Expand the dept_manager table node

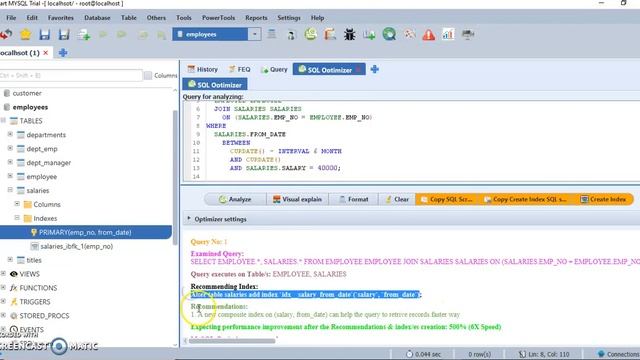10,162
